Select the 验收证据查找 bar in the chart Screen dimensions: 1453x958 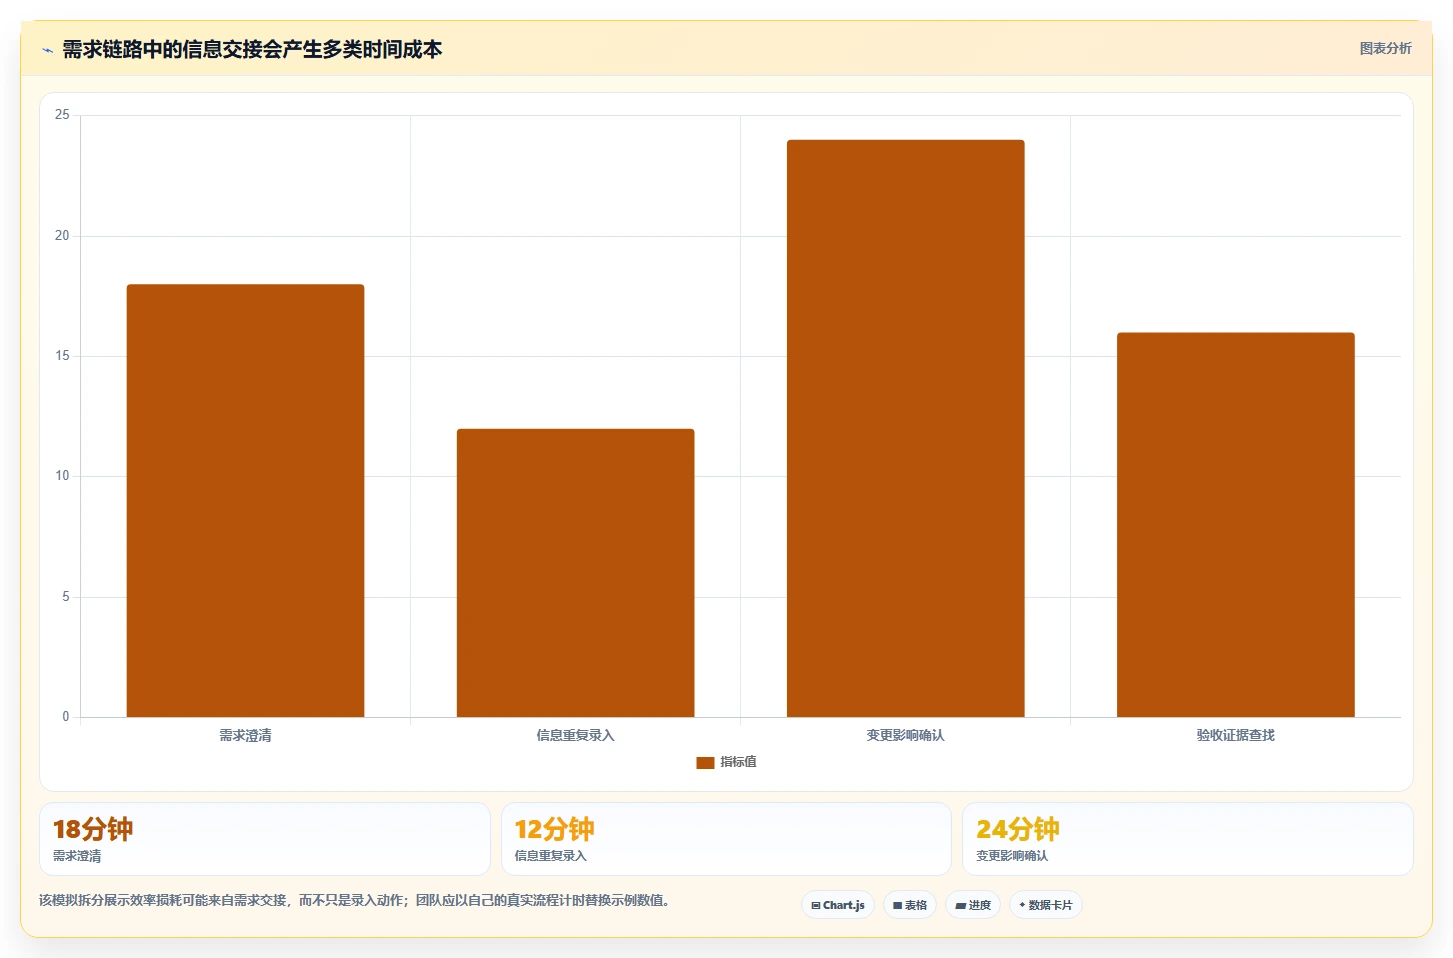[x=1235, y=525]
